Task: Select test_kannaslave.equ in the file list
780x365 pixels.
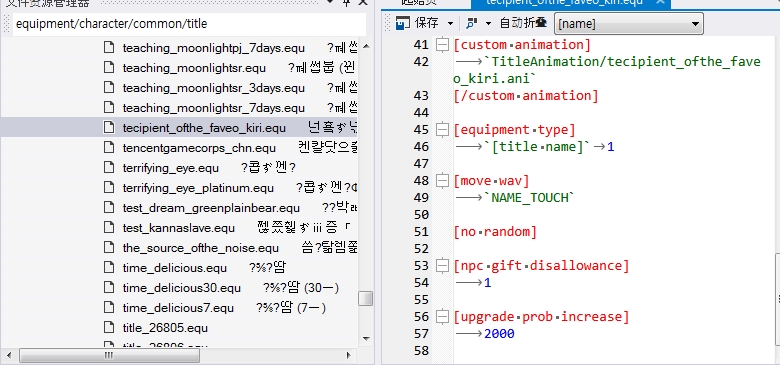Action: 179,228
